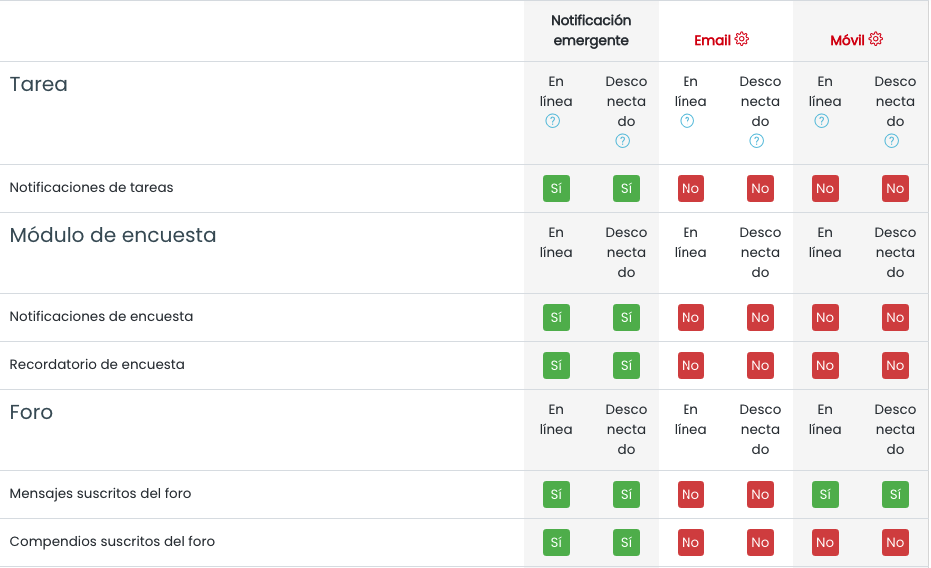
Task: Toggle Móvil offline for Recordatorio de encuesta
Action: (895, 365)
